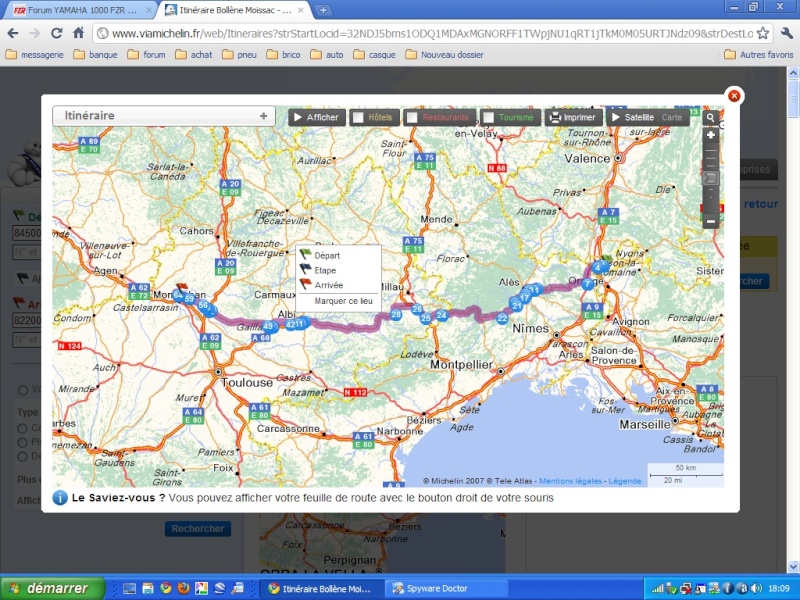Click the blue info icon beside Le Saviez-vous
800x600 pixels.
coord(60,497)
